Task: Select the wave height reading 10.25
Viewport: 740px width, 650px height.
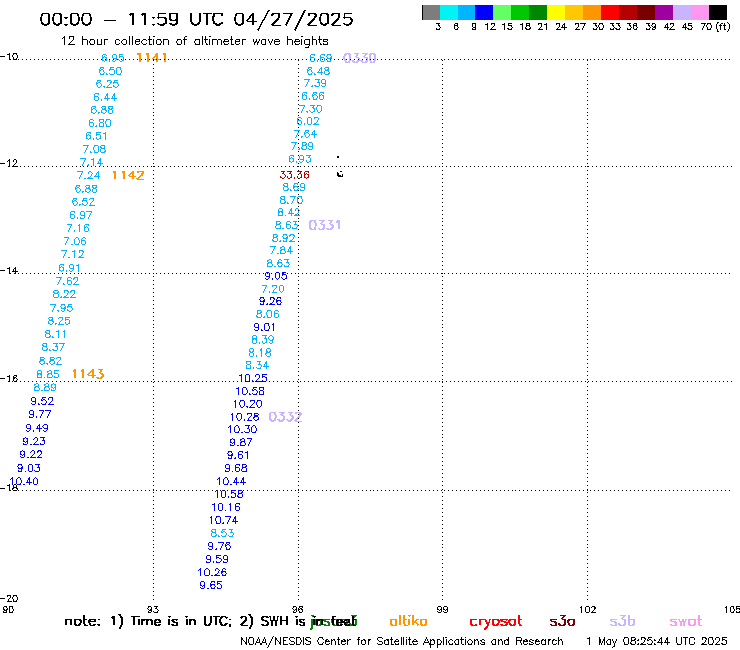Action: [x=253, y=378]
